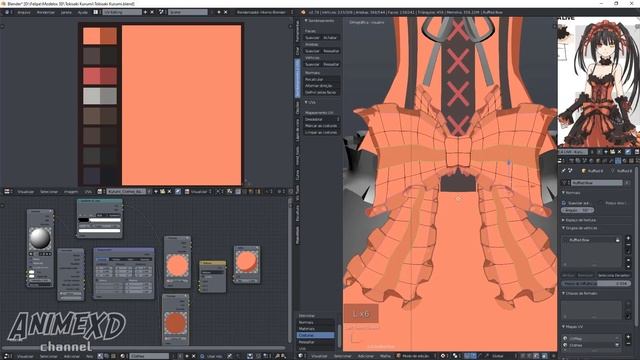This screenshot has height=360, width=640.
Task: Open the Arquivo menu
Action: pos(24,12)
